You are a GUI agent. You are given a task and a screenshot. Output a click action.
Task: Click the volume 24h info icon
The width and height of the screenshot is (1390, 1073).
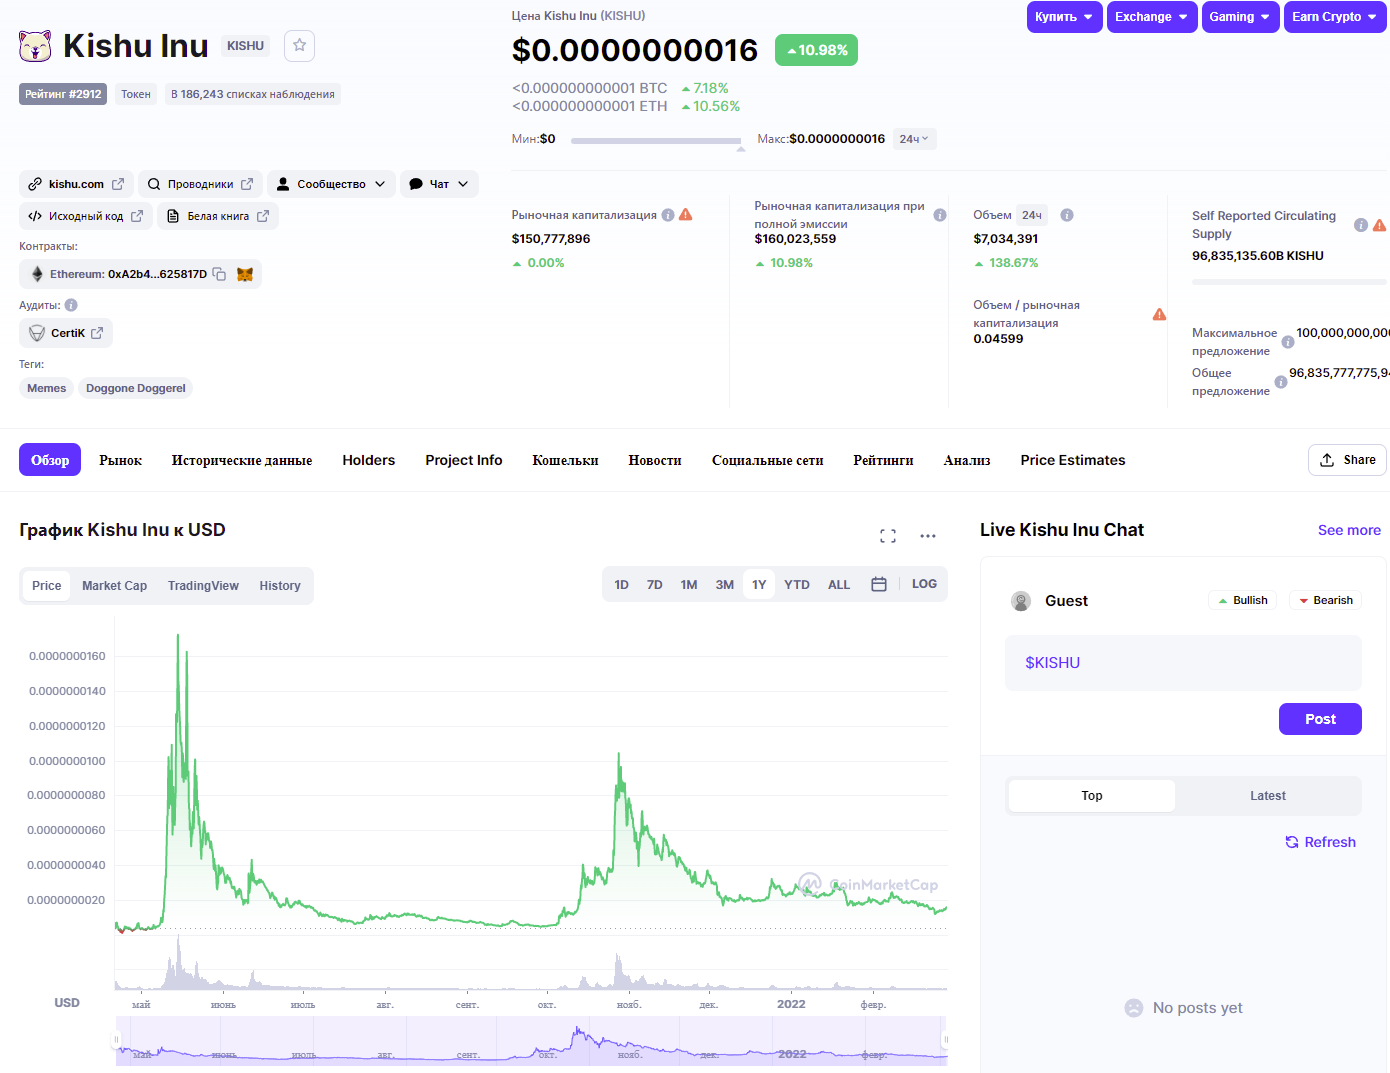[x=1067, y=215]
